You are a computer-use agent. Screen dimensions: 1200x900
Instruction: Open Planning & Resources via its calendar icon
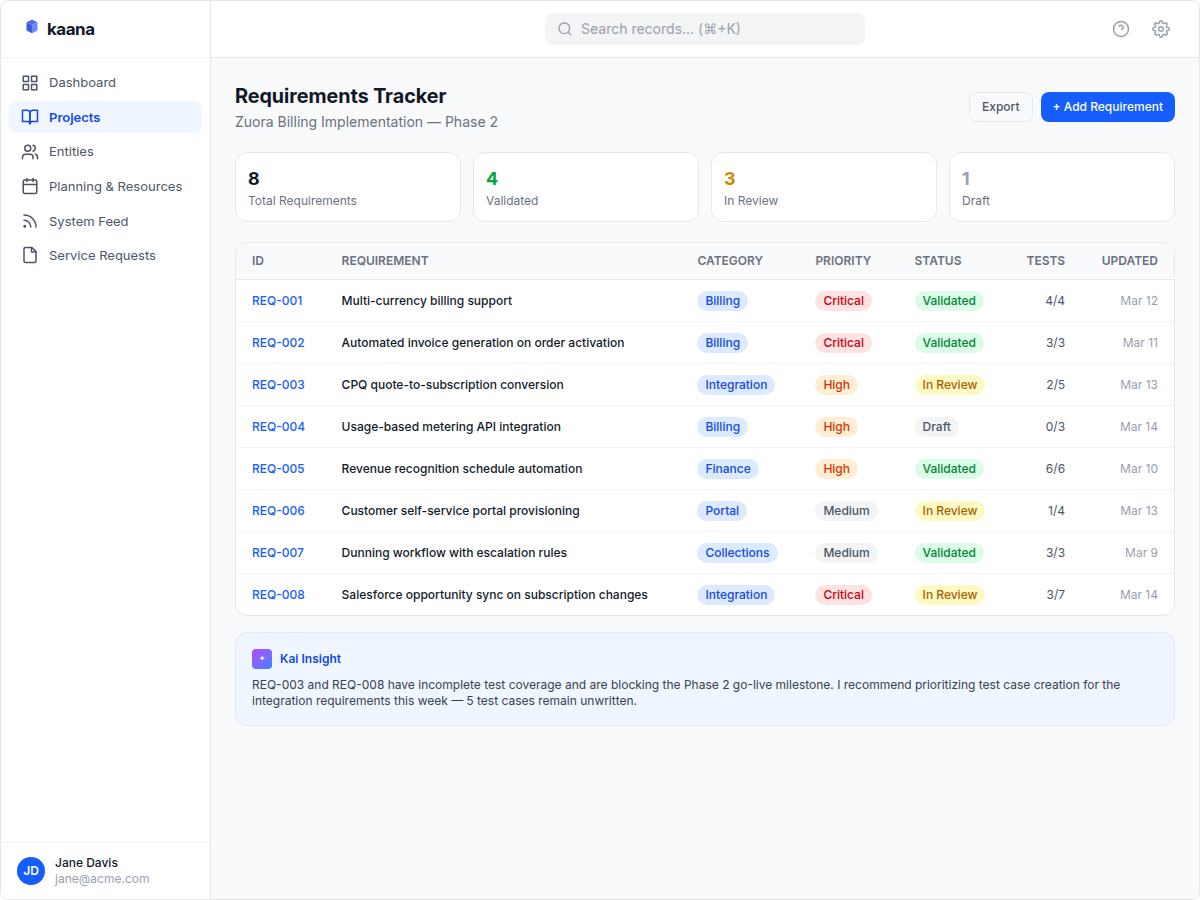click(x=30, y=186)
